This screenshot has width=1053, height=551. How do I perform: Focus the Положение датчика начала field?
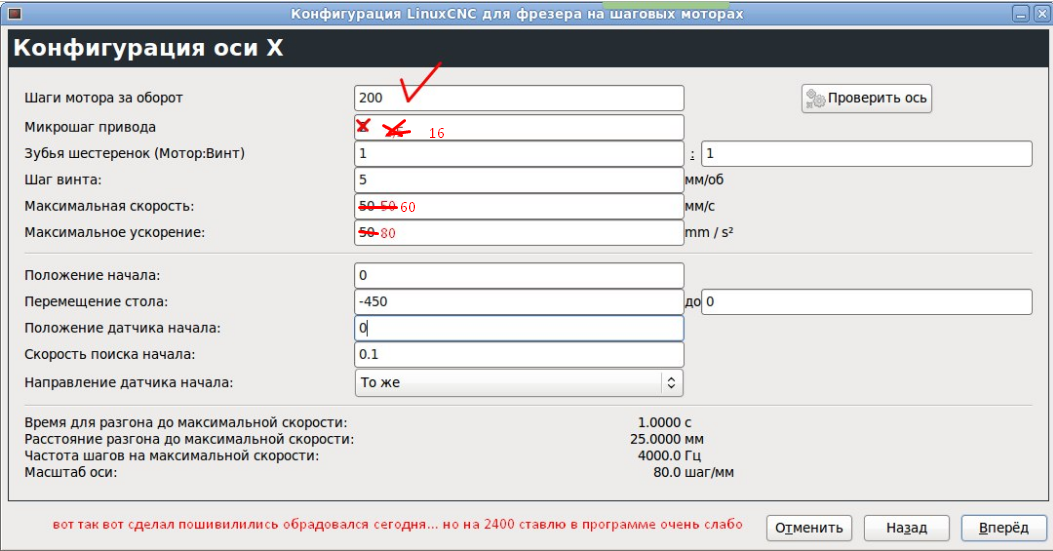pos(519,328)
